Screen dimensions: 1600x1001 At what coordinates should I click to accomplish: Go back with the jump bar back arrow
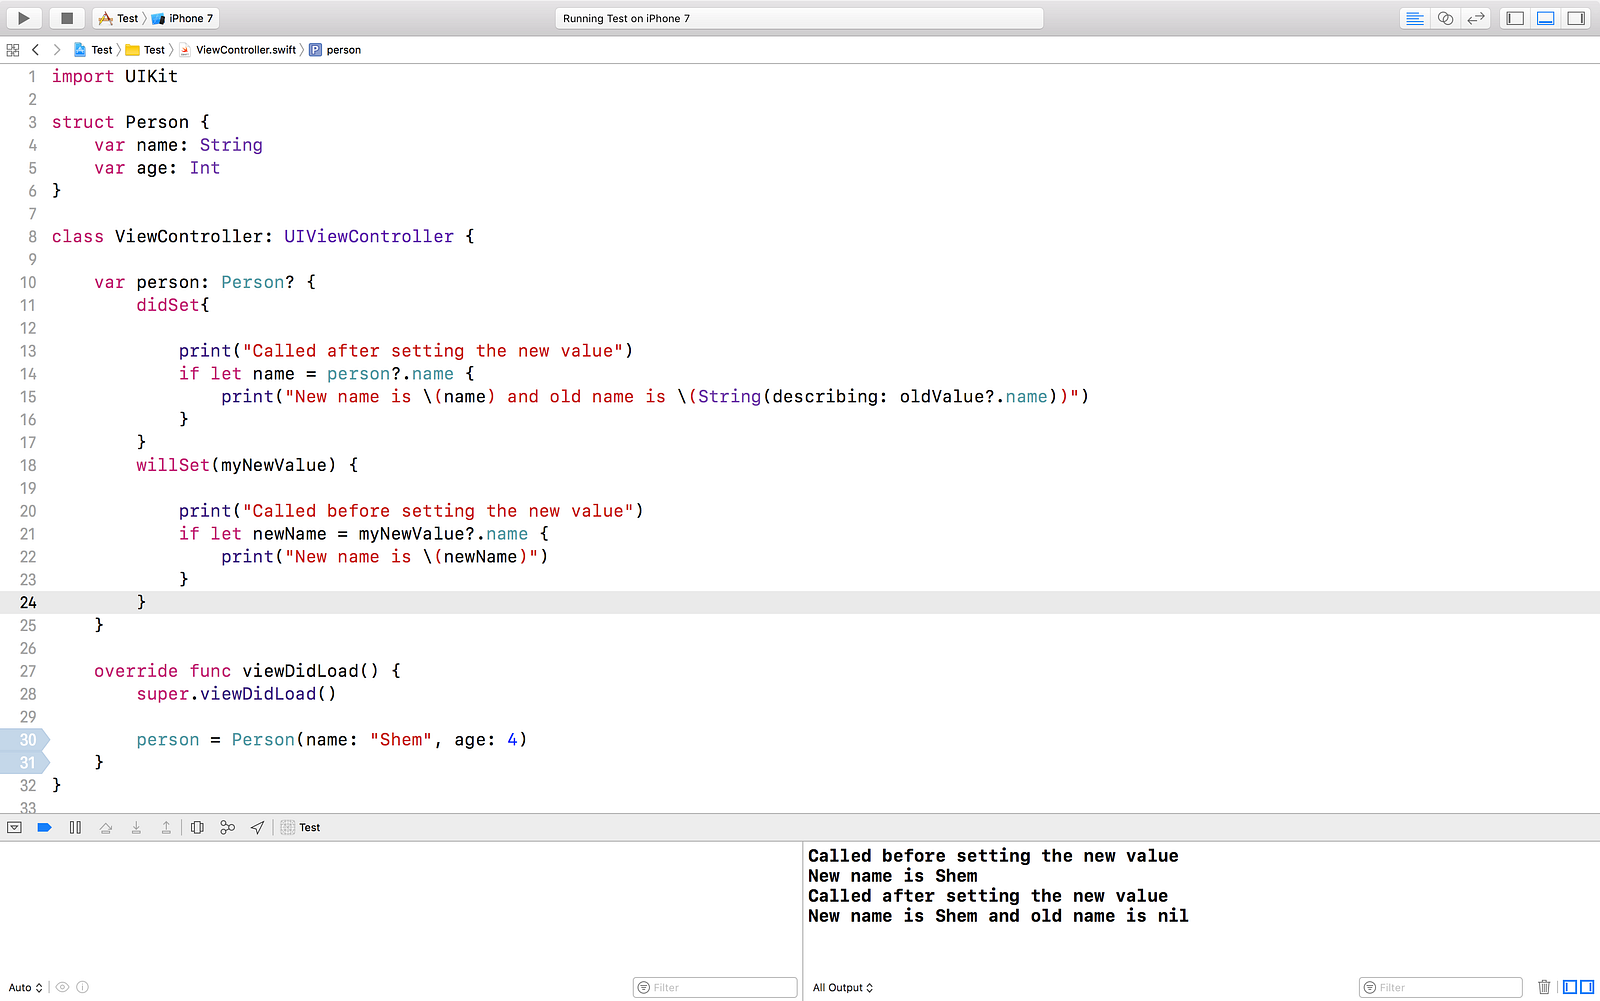click(35, 50)
